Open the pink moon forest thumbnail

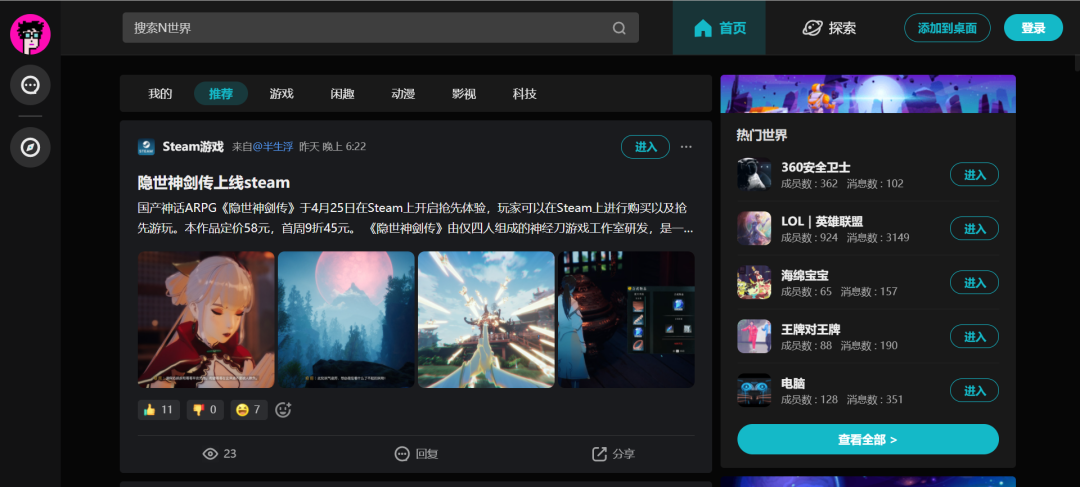point(346,320)
